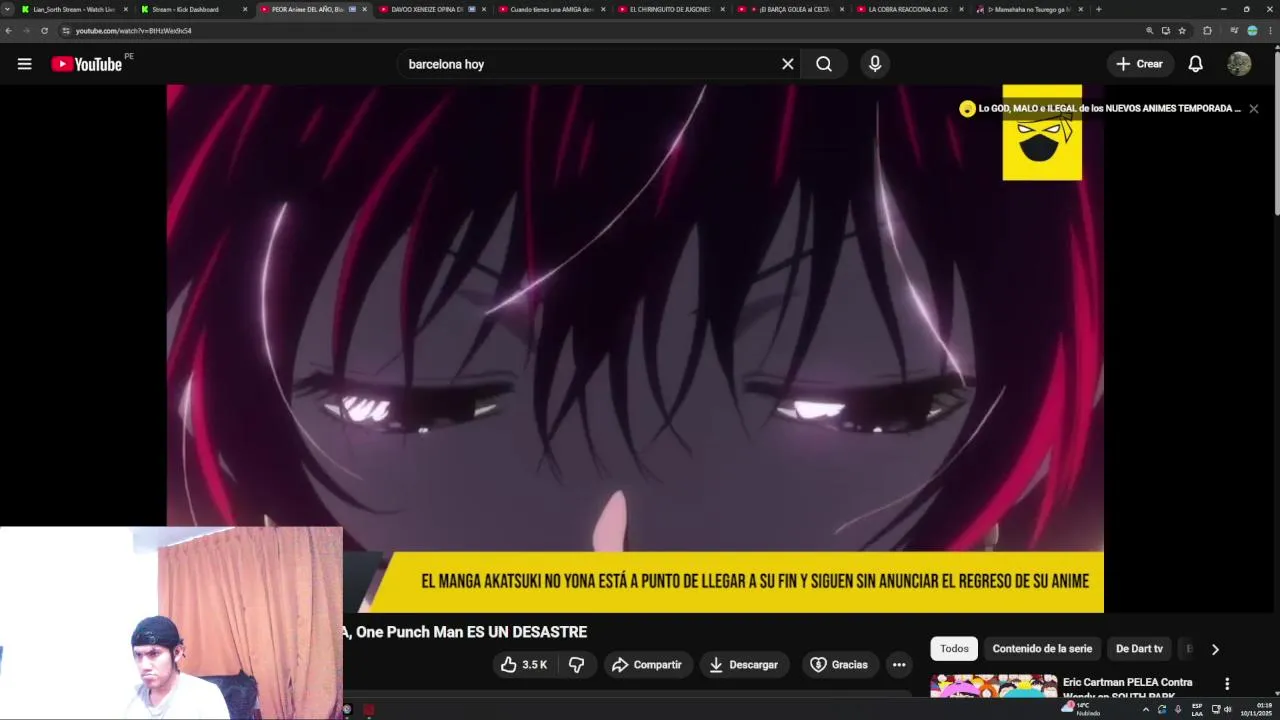Like the video with thumbs up
This screenshot has height=720, width=1280.
pyautogui.click(x=526, y=665)
